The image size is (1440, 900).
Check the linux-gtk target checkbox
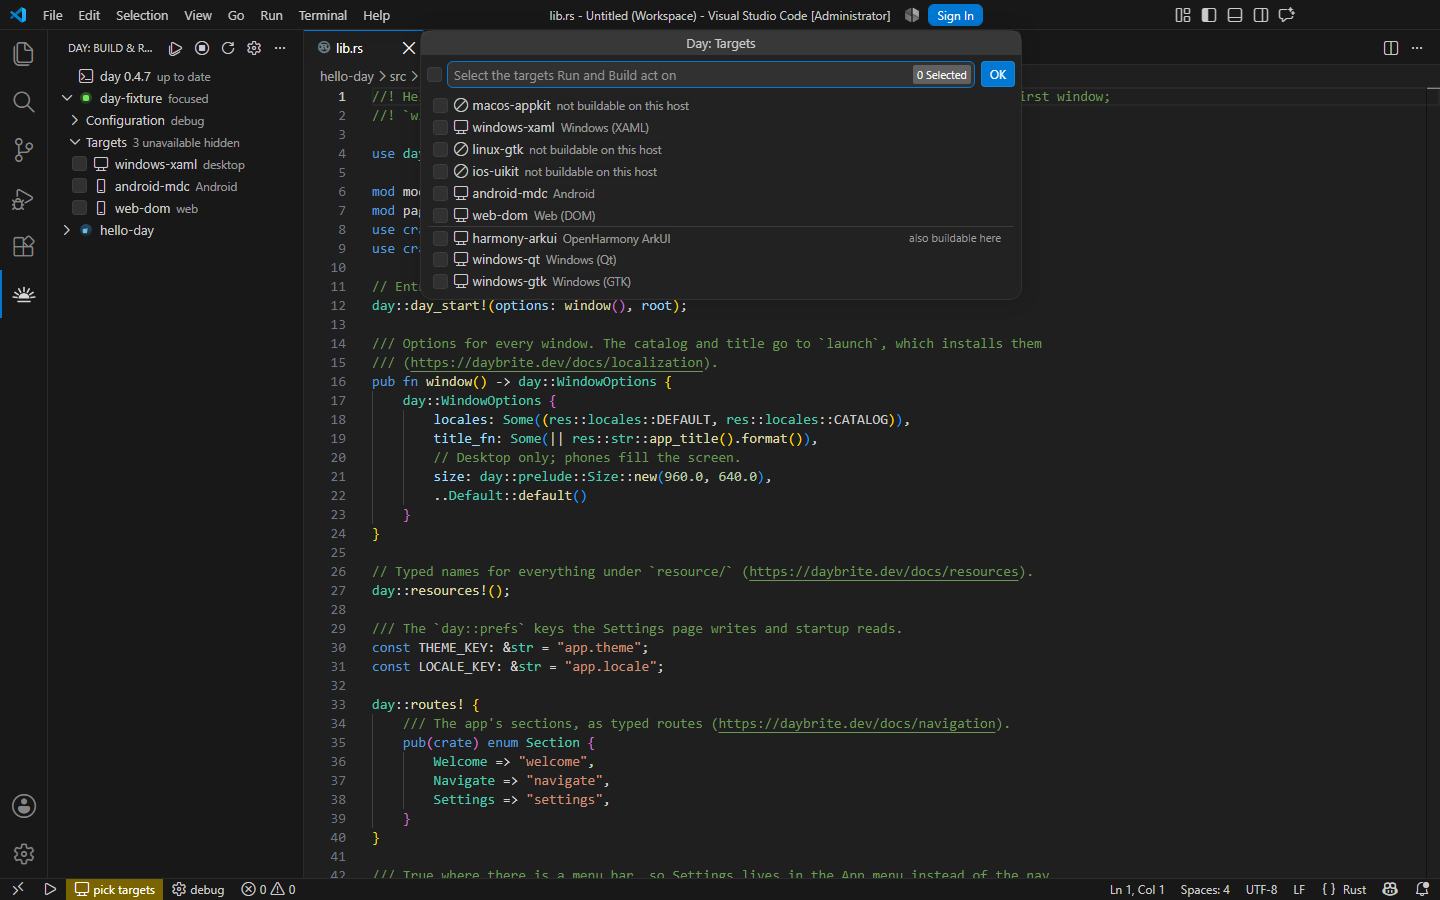click(x=440, y=150)
